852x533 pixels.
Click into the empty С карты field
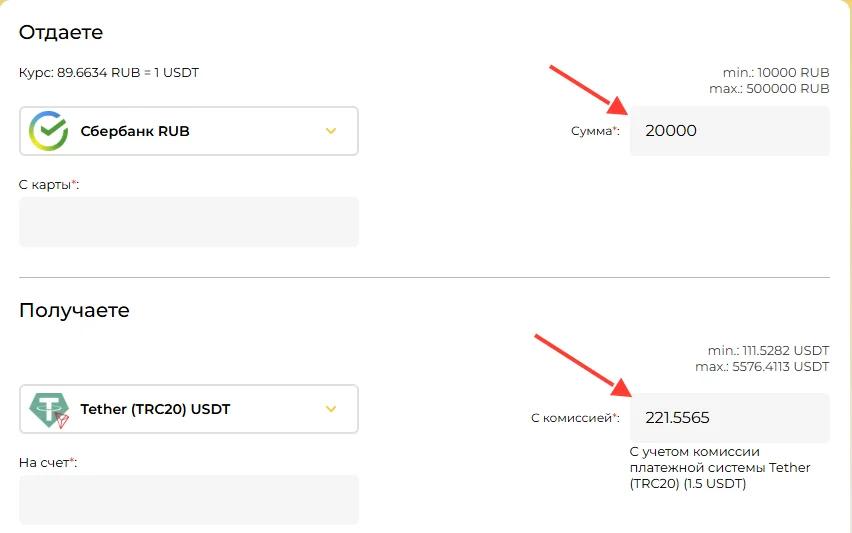click(189, 222)
